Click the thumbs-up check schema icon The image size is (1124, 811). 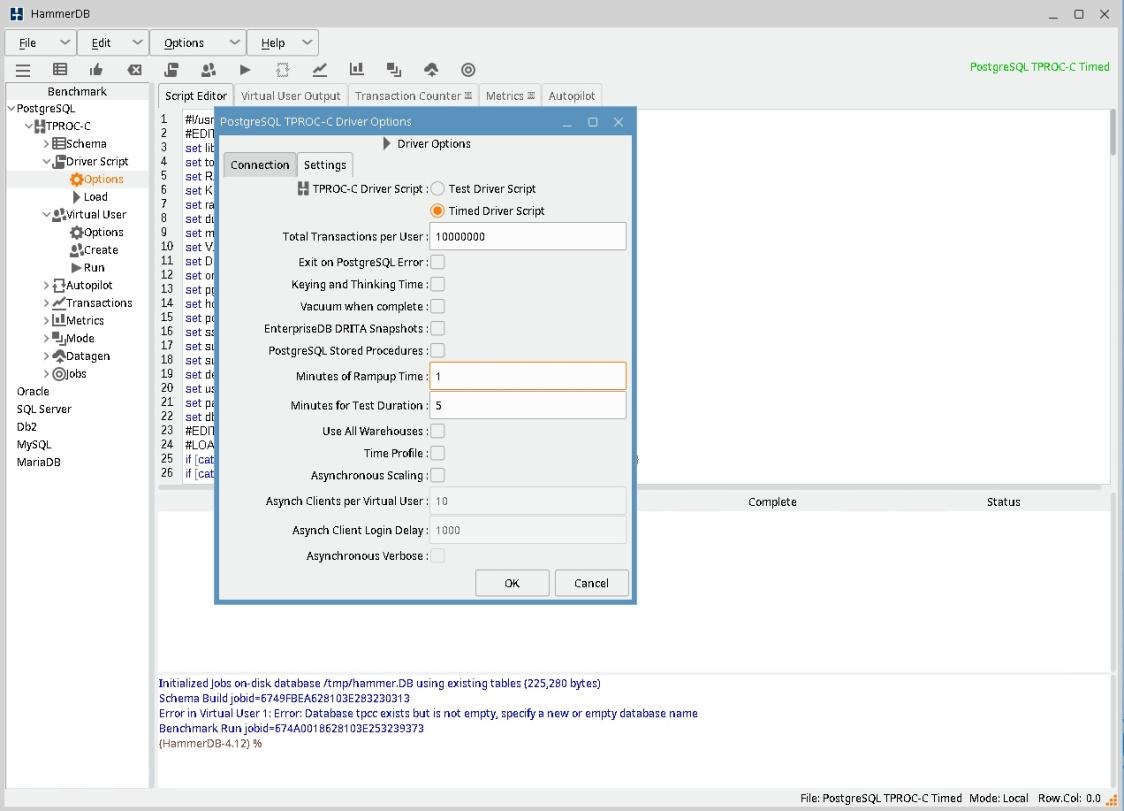coord(96,70)
